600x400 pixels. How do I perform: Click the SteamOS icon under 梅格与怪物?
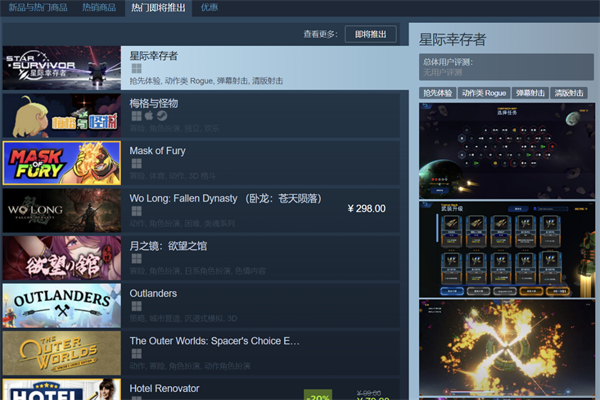[162, 116]
